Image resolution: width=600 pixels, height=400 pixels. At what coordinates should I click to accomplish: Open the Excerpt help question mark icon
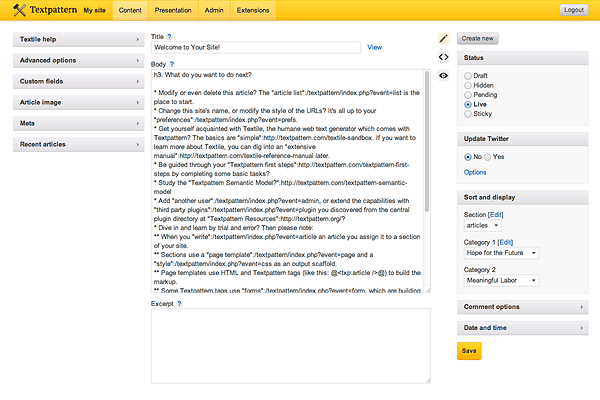point(179,301)
